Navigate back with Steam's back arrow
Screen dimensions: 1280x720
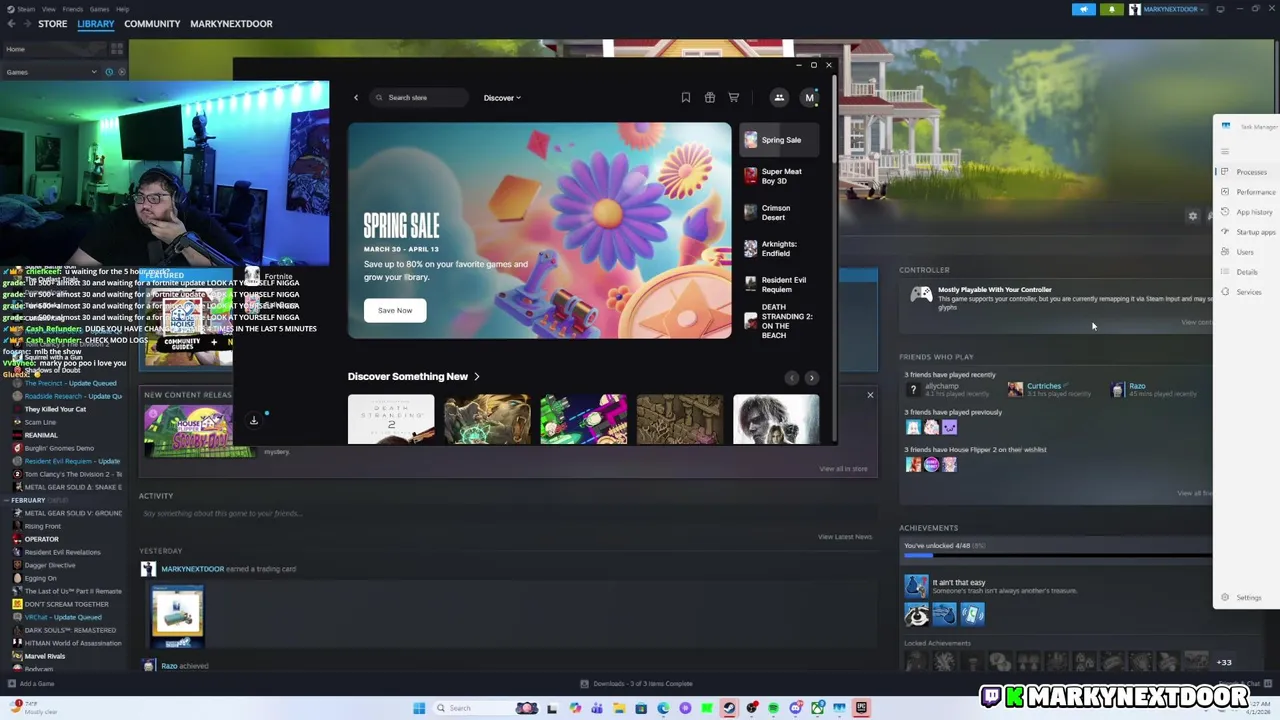tap(11, 24)
